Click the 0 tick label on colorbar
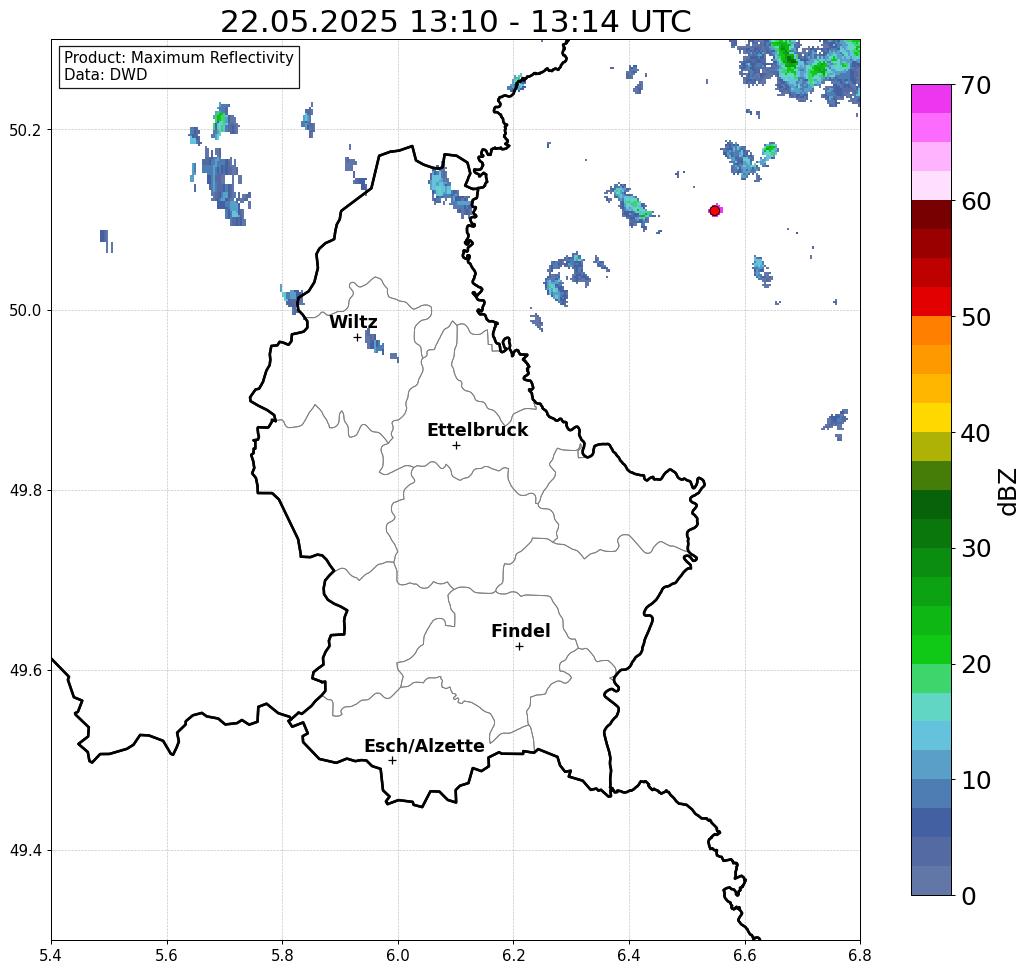The width and height of the screenshot is (1029, 973). point(969,896)
